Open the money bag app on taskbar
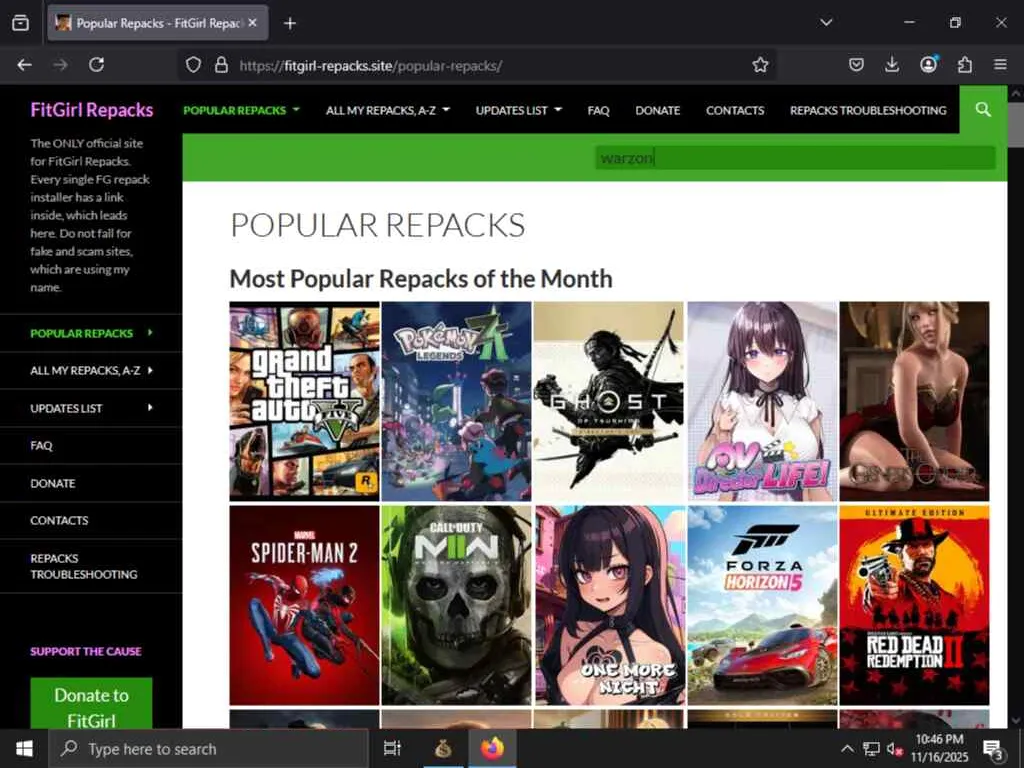Screen dimensions: 1024x768 [x=443, y=748]
